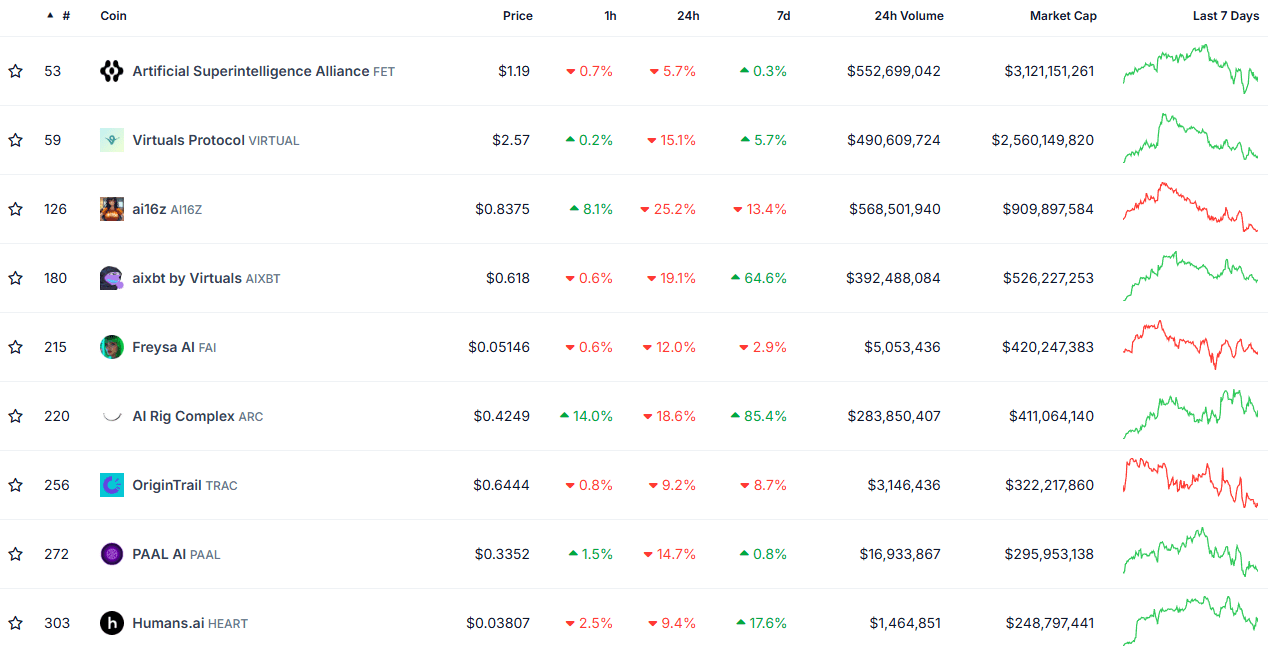
Task: View FET 7-day sparkline chart
Action: (1190, 69)
